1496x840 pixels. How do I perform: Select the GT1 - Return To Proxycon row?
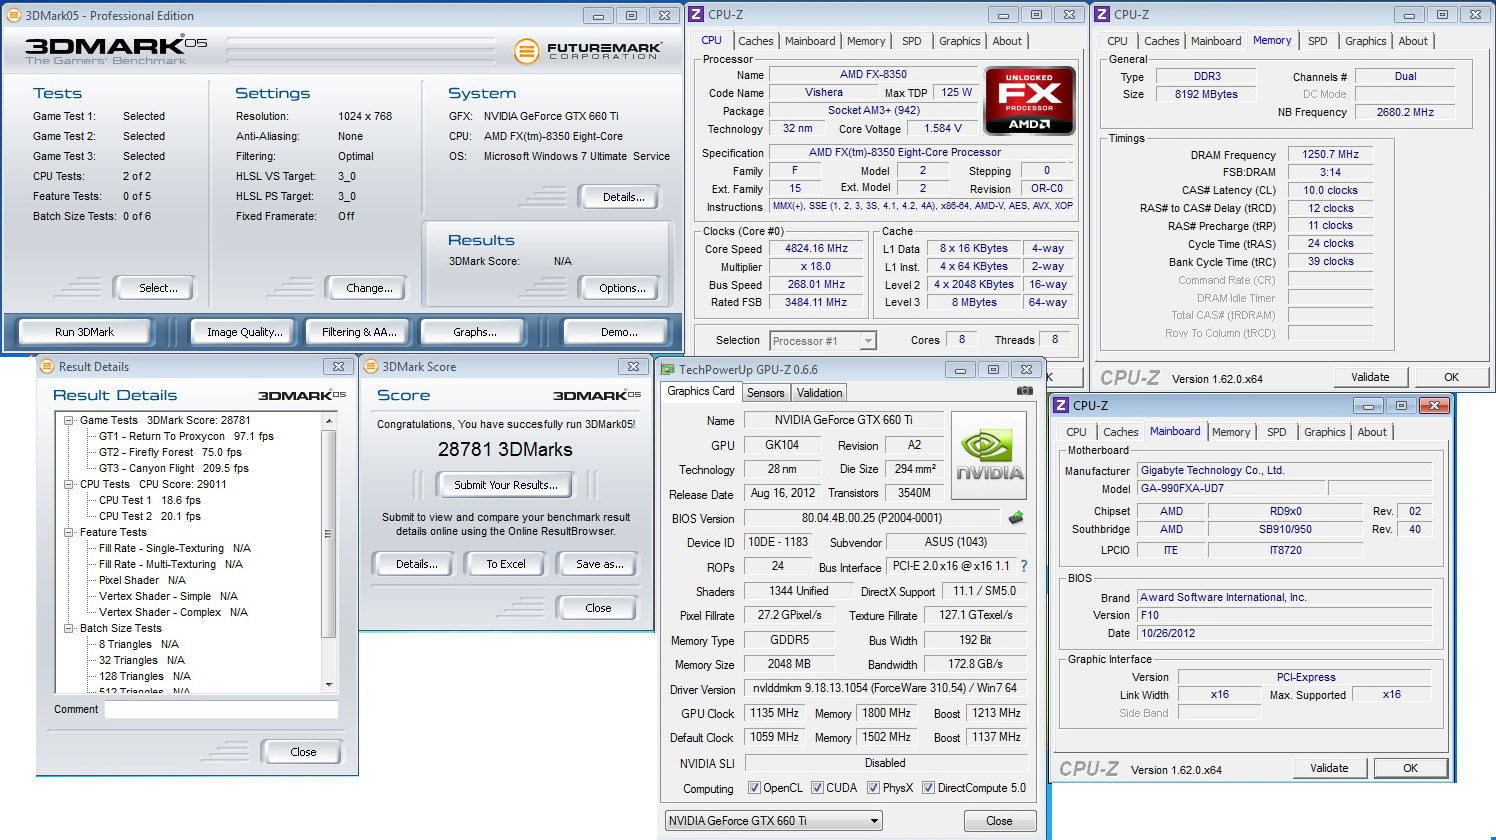186,437
